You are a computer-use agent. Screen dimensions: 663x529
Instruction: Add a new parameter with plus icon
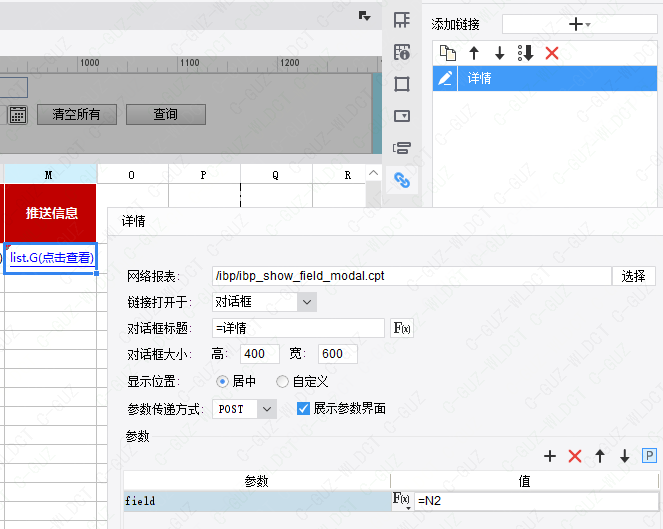[550, 456]
